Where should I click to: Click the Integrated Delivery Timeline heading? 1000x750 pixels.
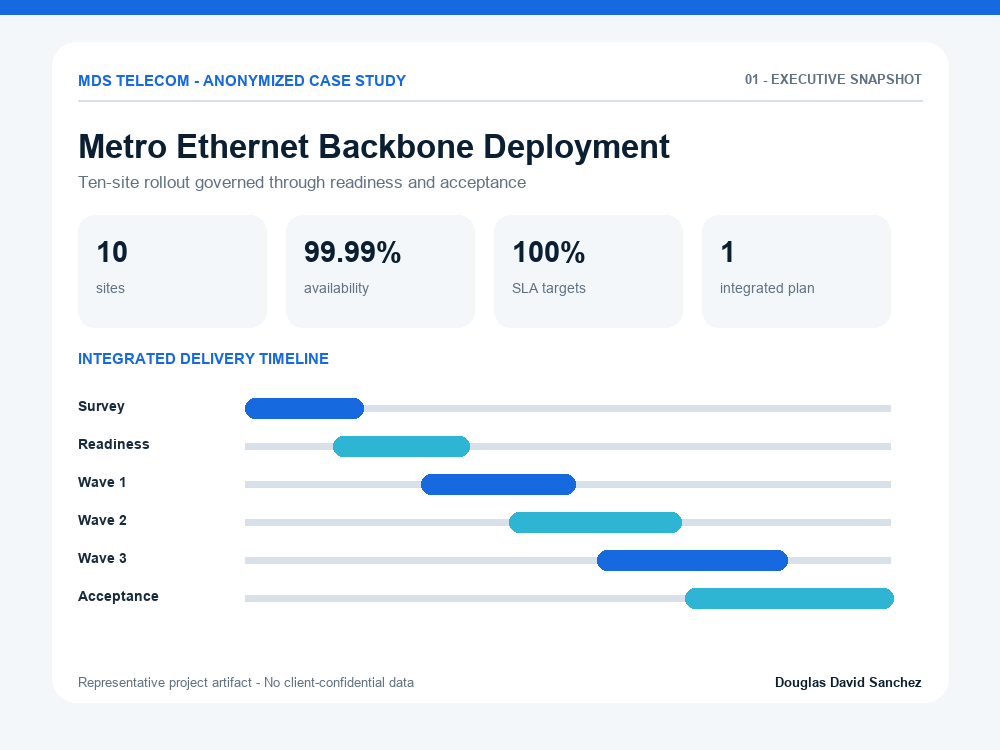(203, 359)
